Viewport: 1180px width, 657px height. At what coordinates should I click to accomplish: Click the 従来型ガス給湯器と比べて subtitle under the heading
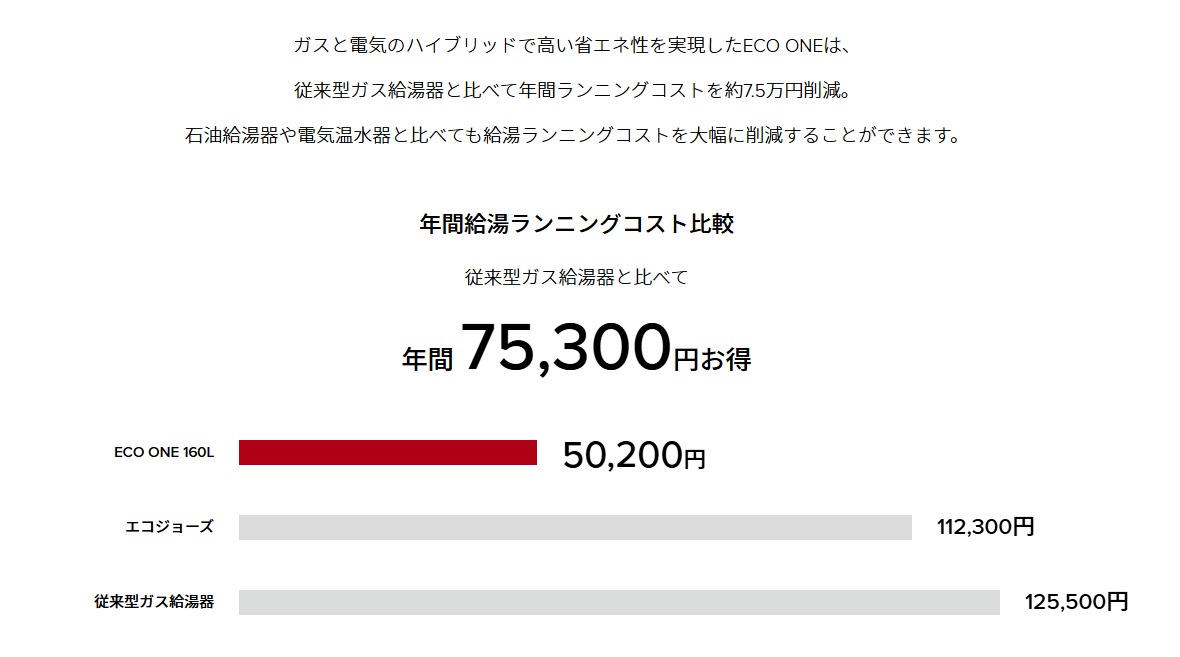tap(577, 277)
